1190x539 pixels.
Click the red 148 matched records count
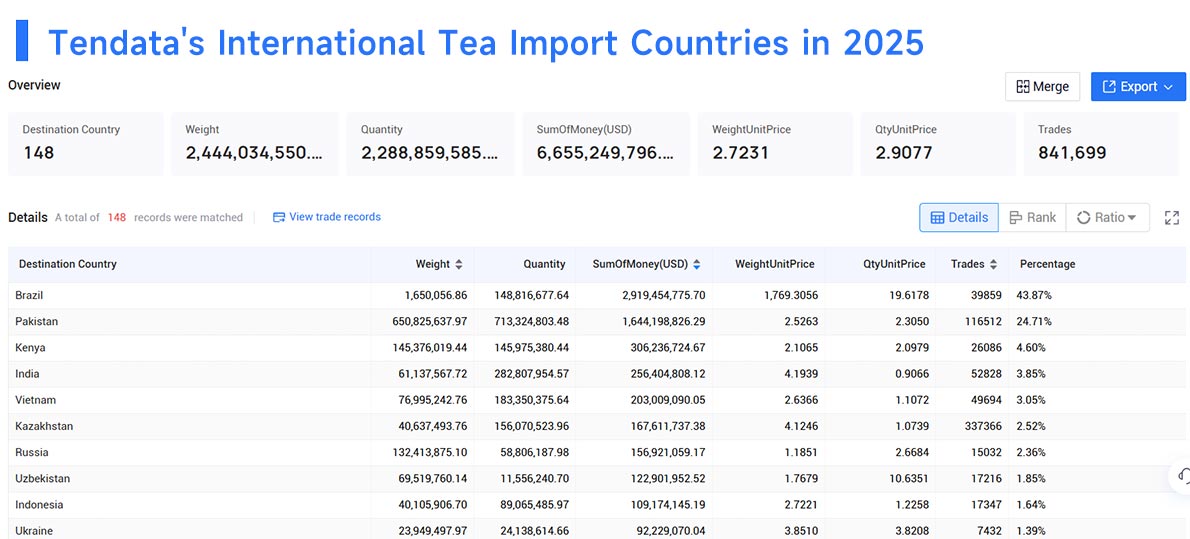tap(116, 217)
